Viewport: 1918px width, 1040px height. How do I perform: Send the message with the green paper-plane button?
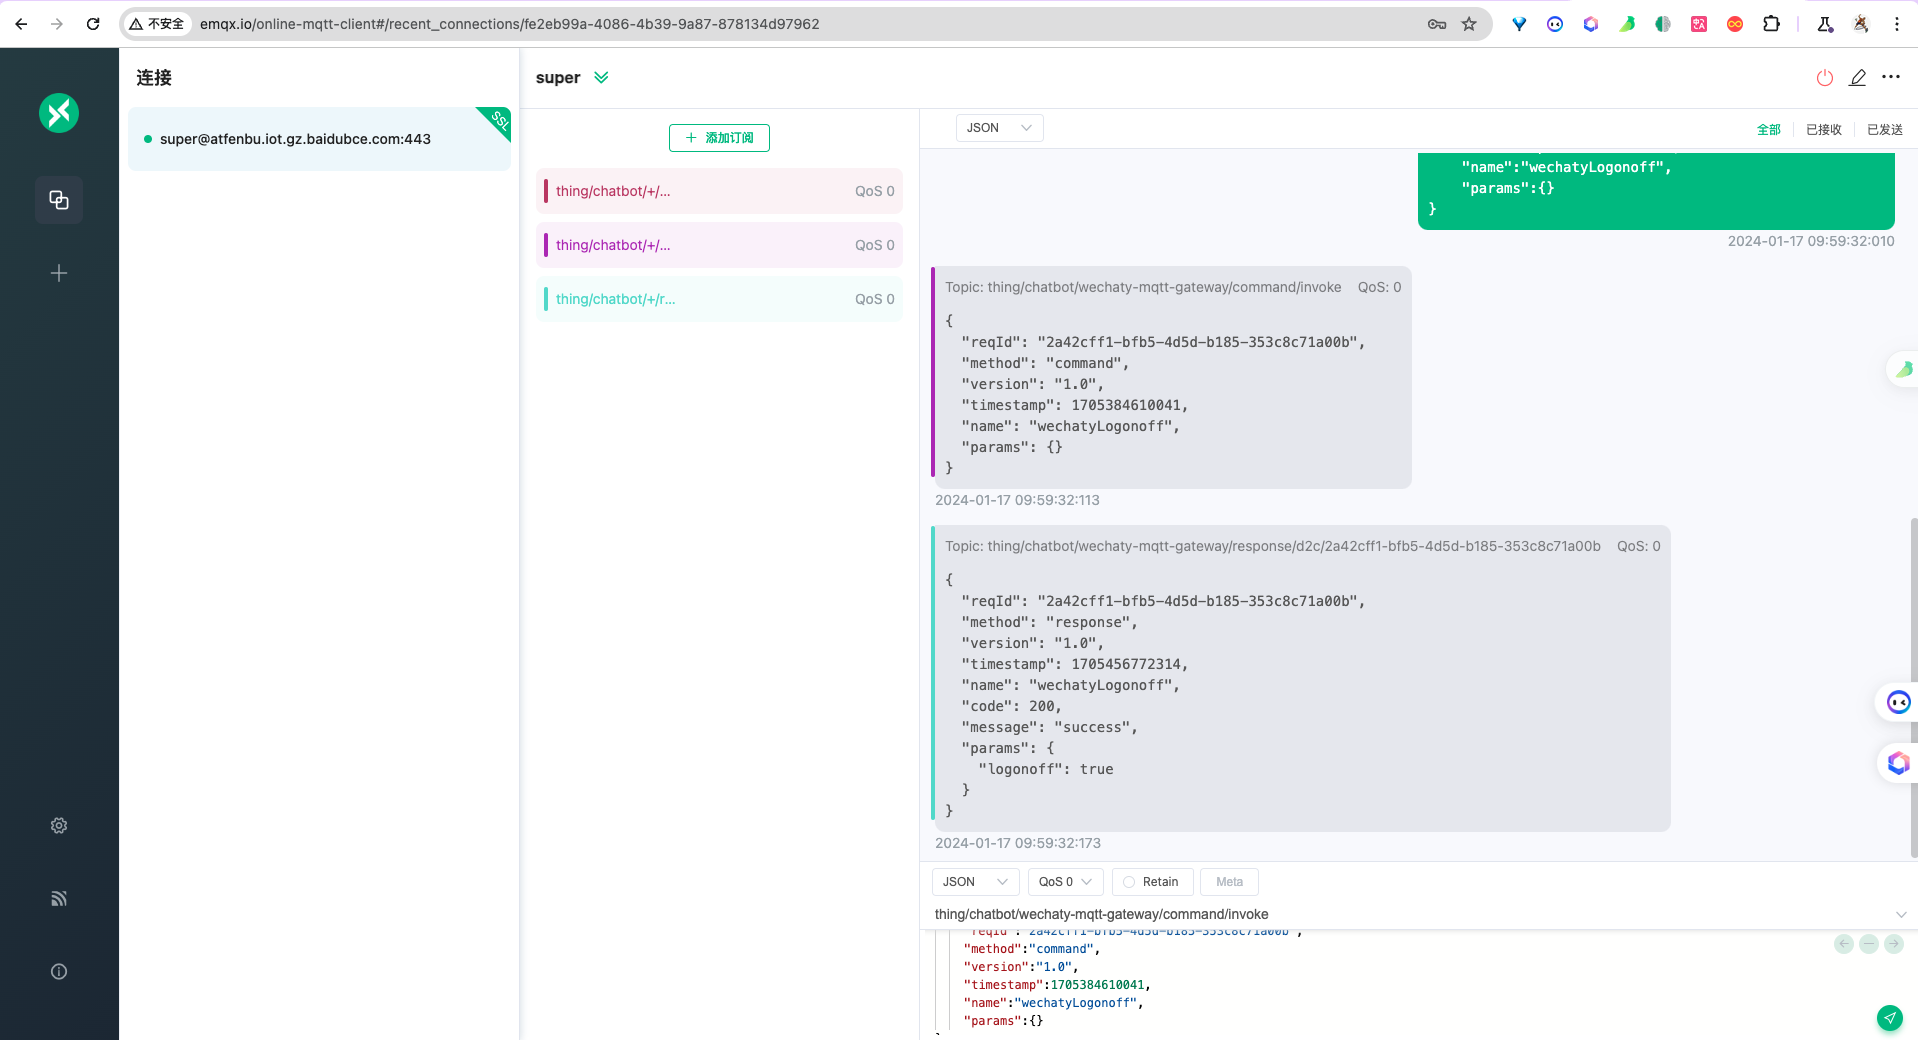click(x=1889, y=1018)
